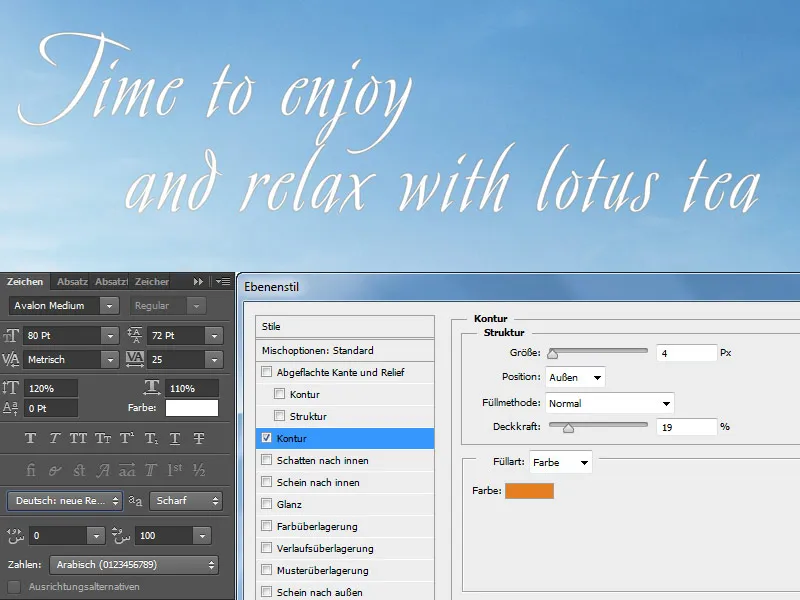Enable stylistic alternates (aa) OpenType icon

click(127, 470)
